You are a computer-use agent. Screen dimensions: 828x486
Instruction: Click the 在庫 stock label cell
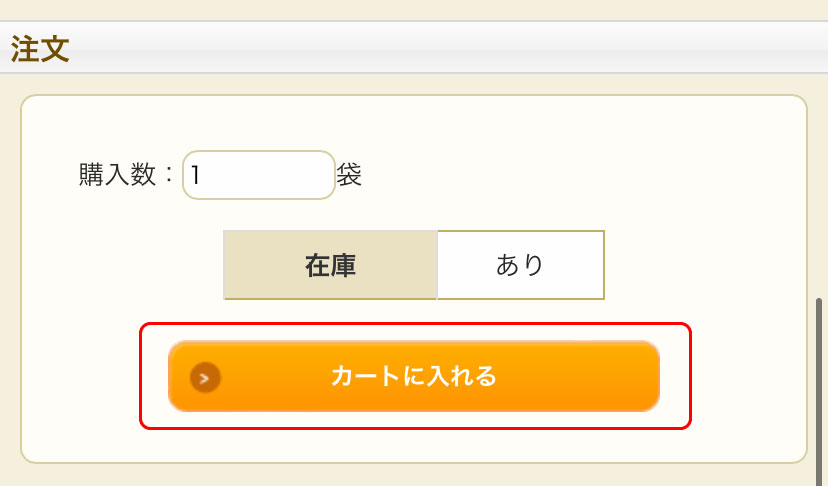(331, 265)
